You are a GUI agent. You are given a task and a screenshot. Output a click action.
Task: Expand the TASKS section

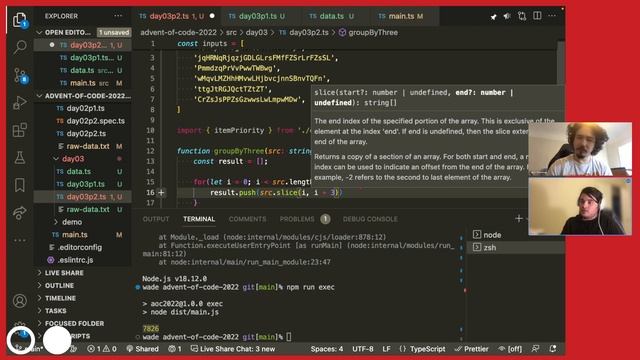[56, 311]
